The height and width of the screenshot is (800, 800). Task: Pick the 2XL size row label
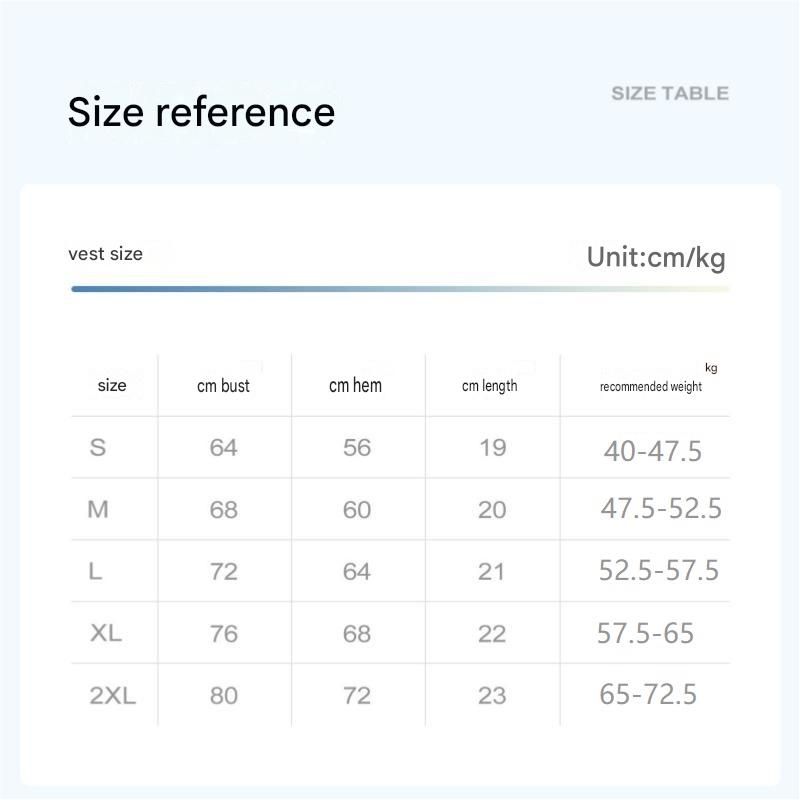[113, 695]
